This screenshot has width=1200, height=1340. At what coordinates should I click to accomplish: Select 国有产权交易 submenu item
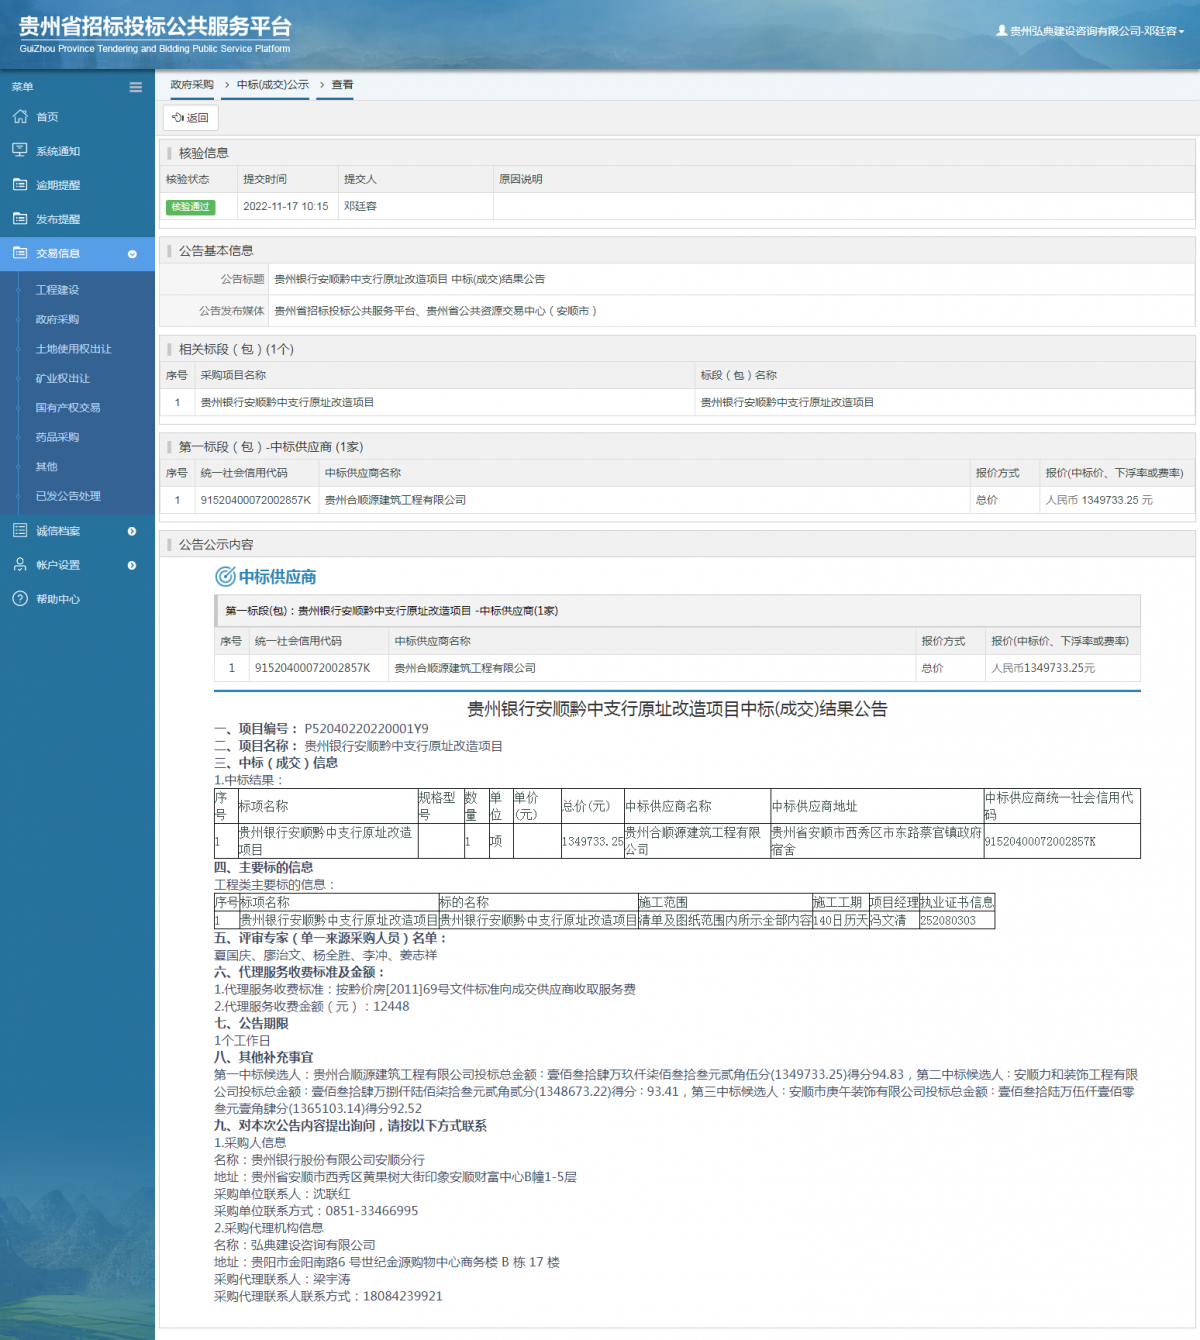click(x=68, y=408)
